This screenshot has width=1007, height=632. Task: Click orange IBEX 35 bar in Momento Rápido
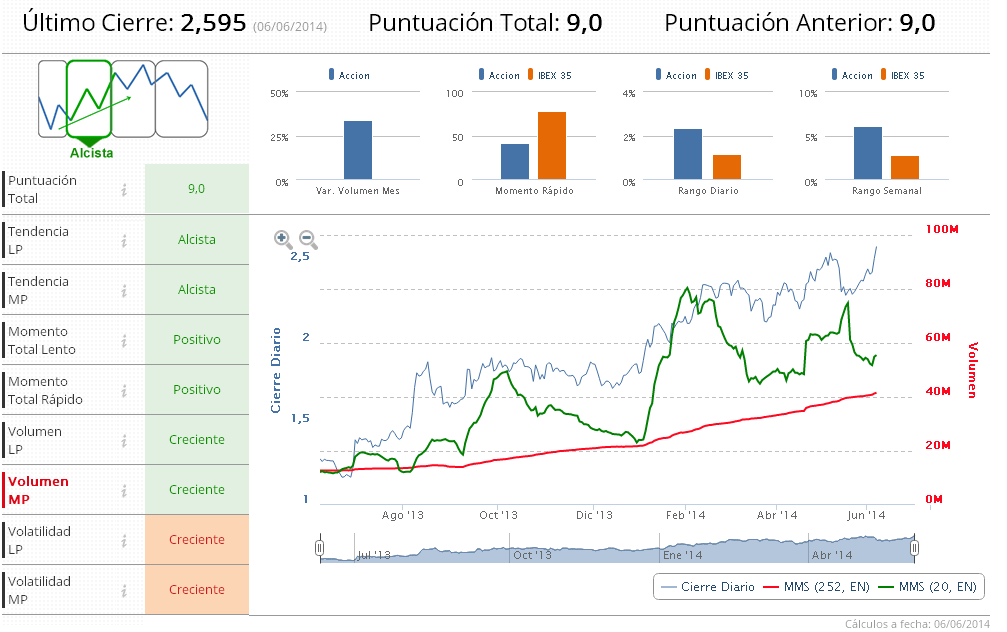[x=552, y=146]
